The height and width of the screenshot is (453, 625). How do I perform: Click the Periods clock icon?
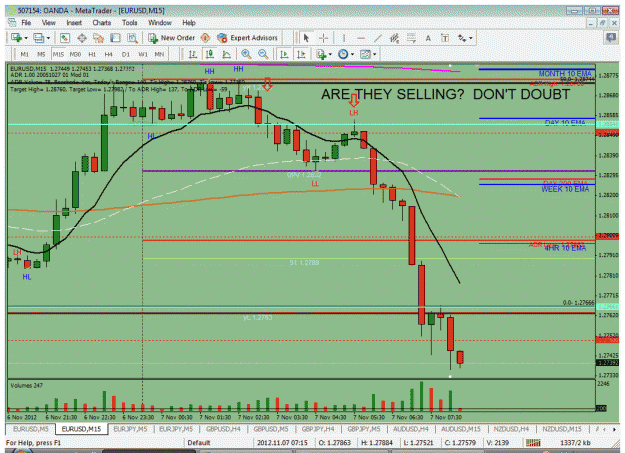click(x=343, y=54)
